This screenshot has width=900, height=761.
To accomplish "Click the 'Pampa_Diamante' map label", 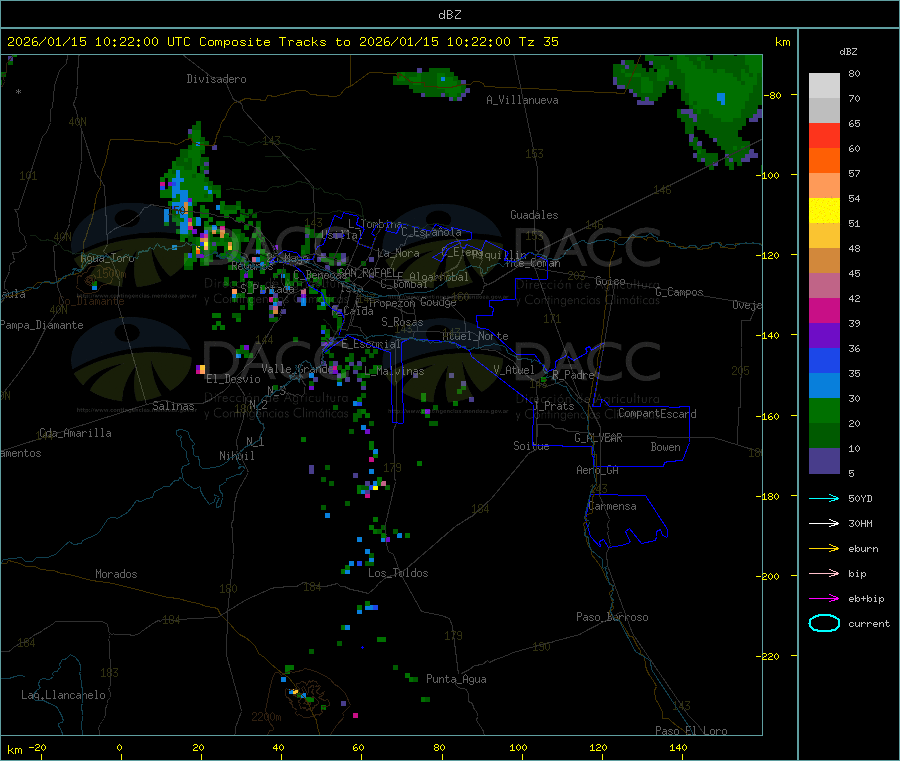I will pos(41,325).
